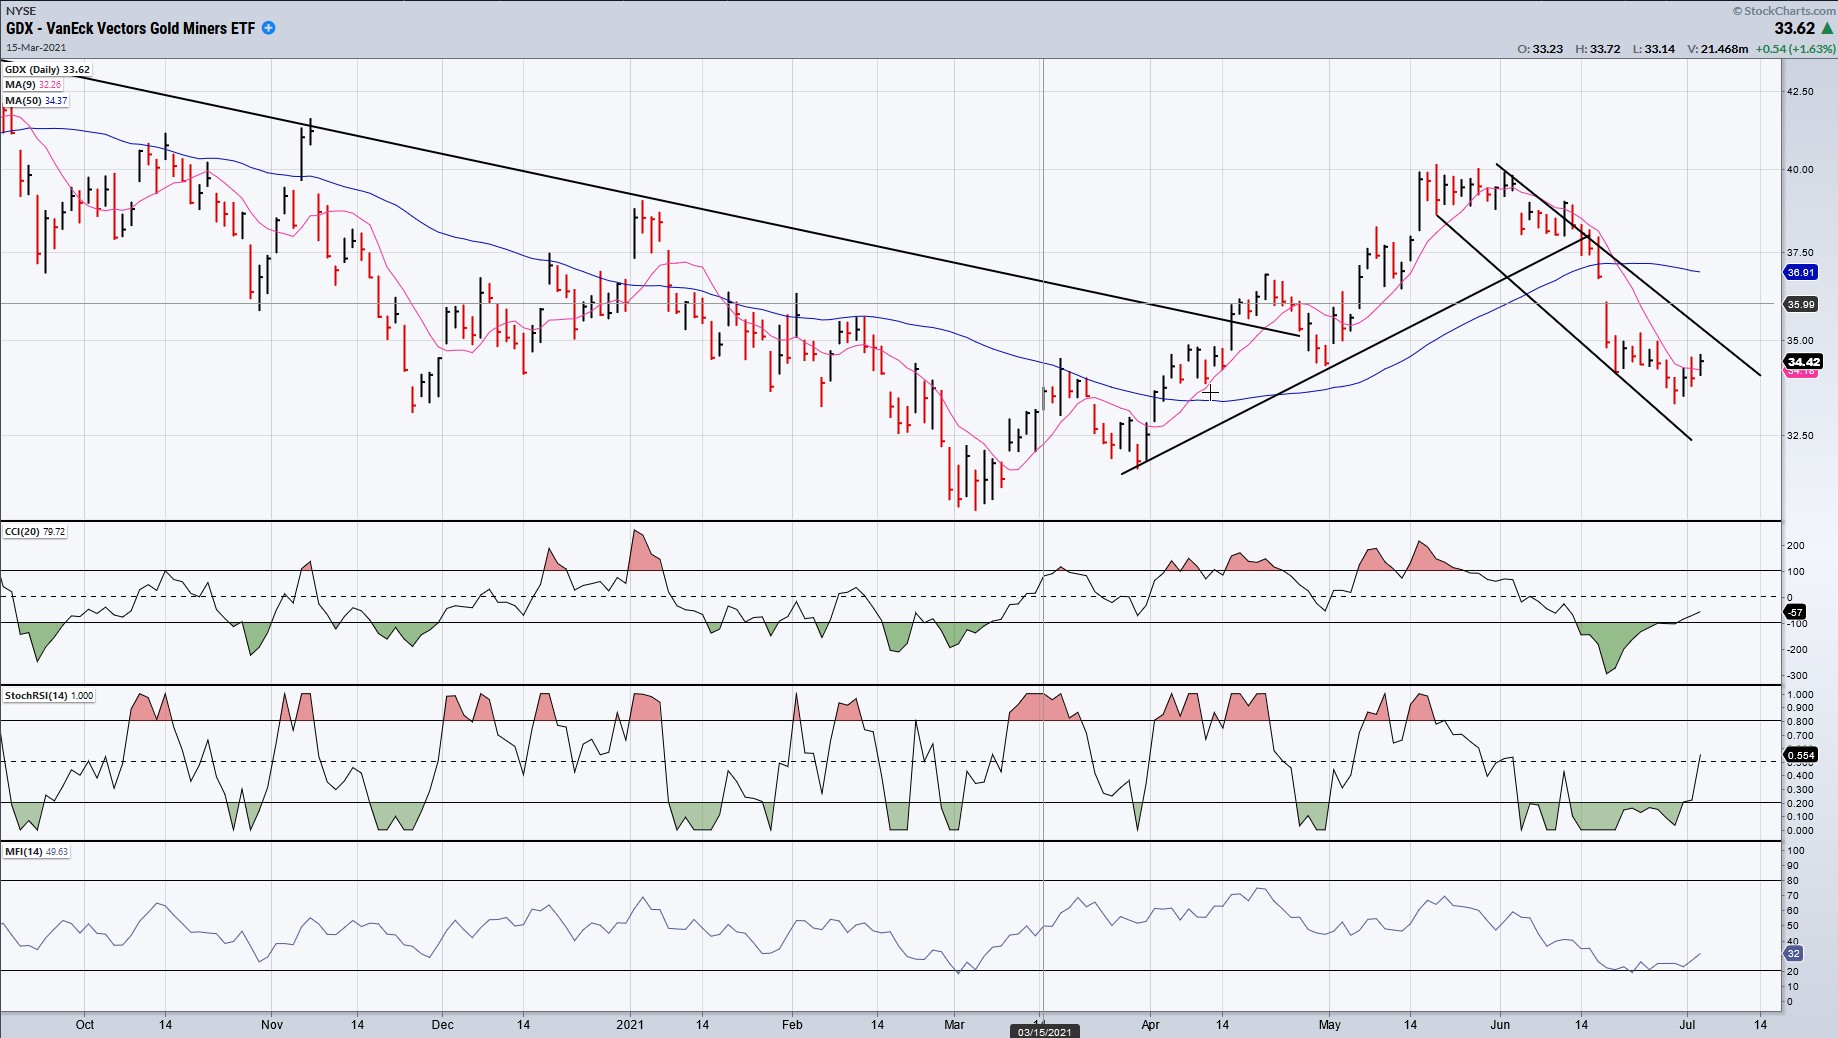Click the 2021 label on date axis

[630, 1024]
